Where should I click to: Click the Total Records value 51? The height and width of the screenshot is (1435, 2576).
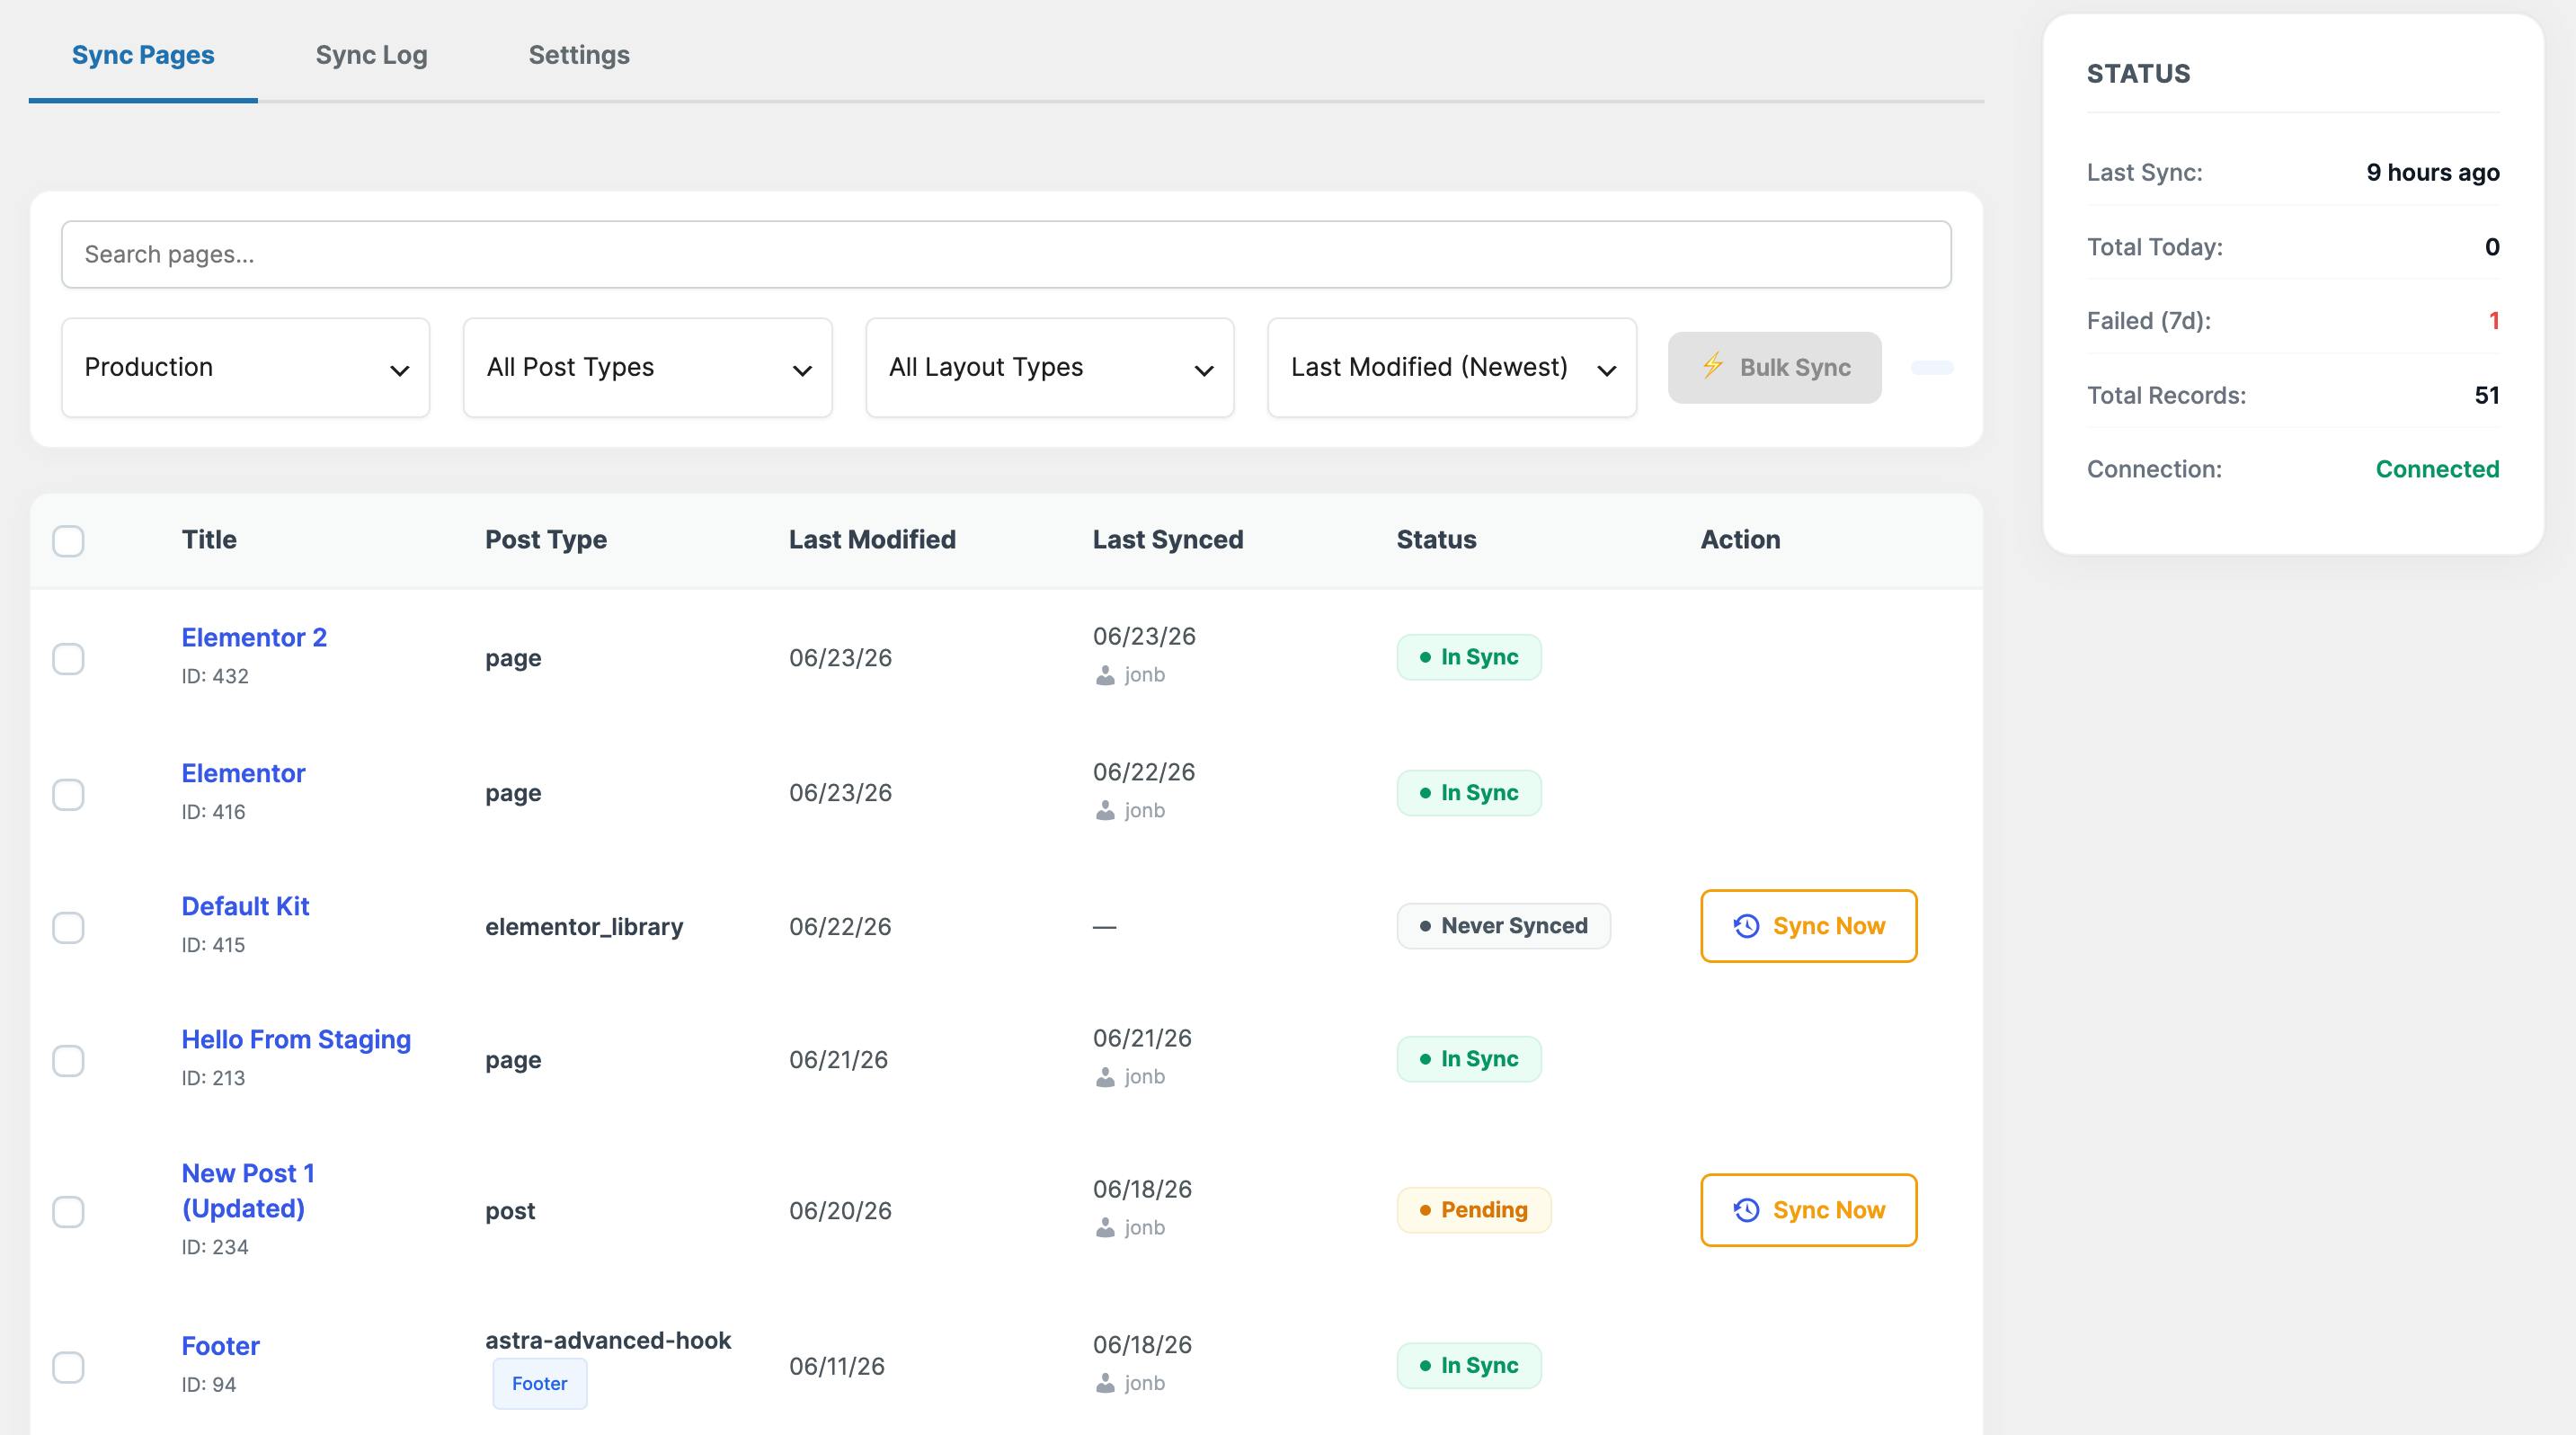[2487, 395]
